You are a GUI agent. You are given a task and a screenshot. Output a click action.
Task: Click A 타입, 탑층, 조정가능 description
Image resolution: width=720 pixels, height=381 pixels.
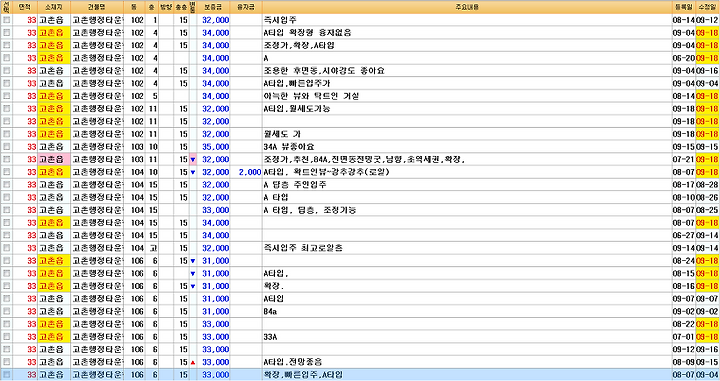309,210
